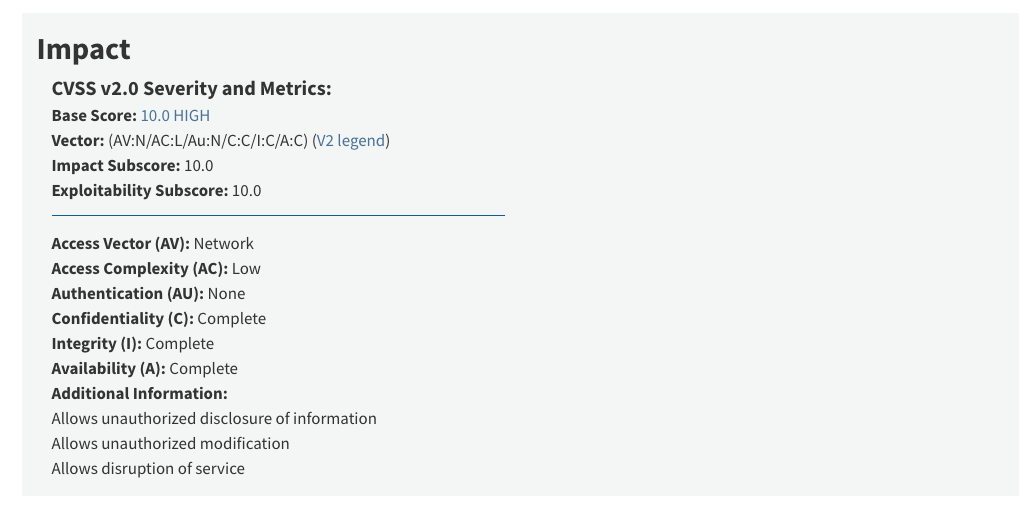Click the Additional Information label
The width and height of the screenshot is (1035, 512).
click(139, 394)
